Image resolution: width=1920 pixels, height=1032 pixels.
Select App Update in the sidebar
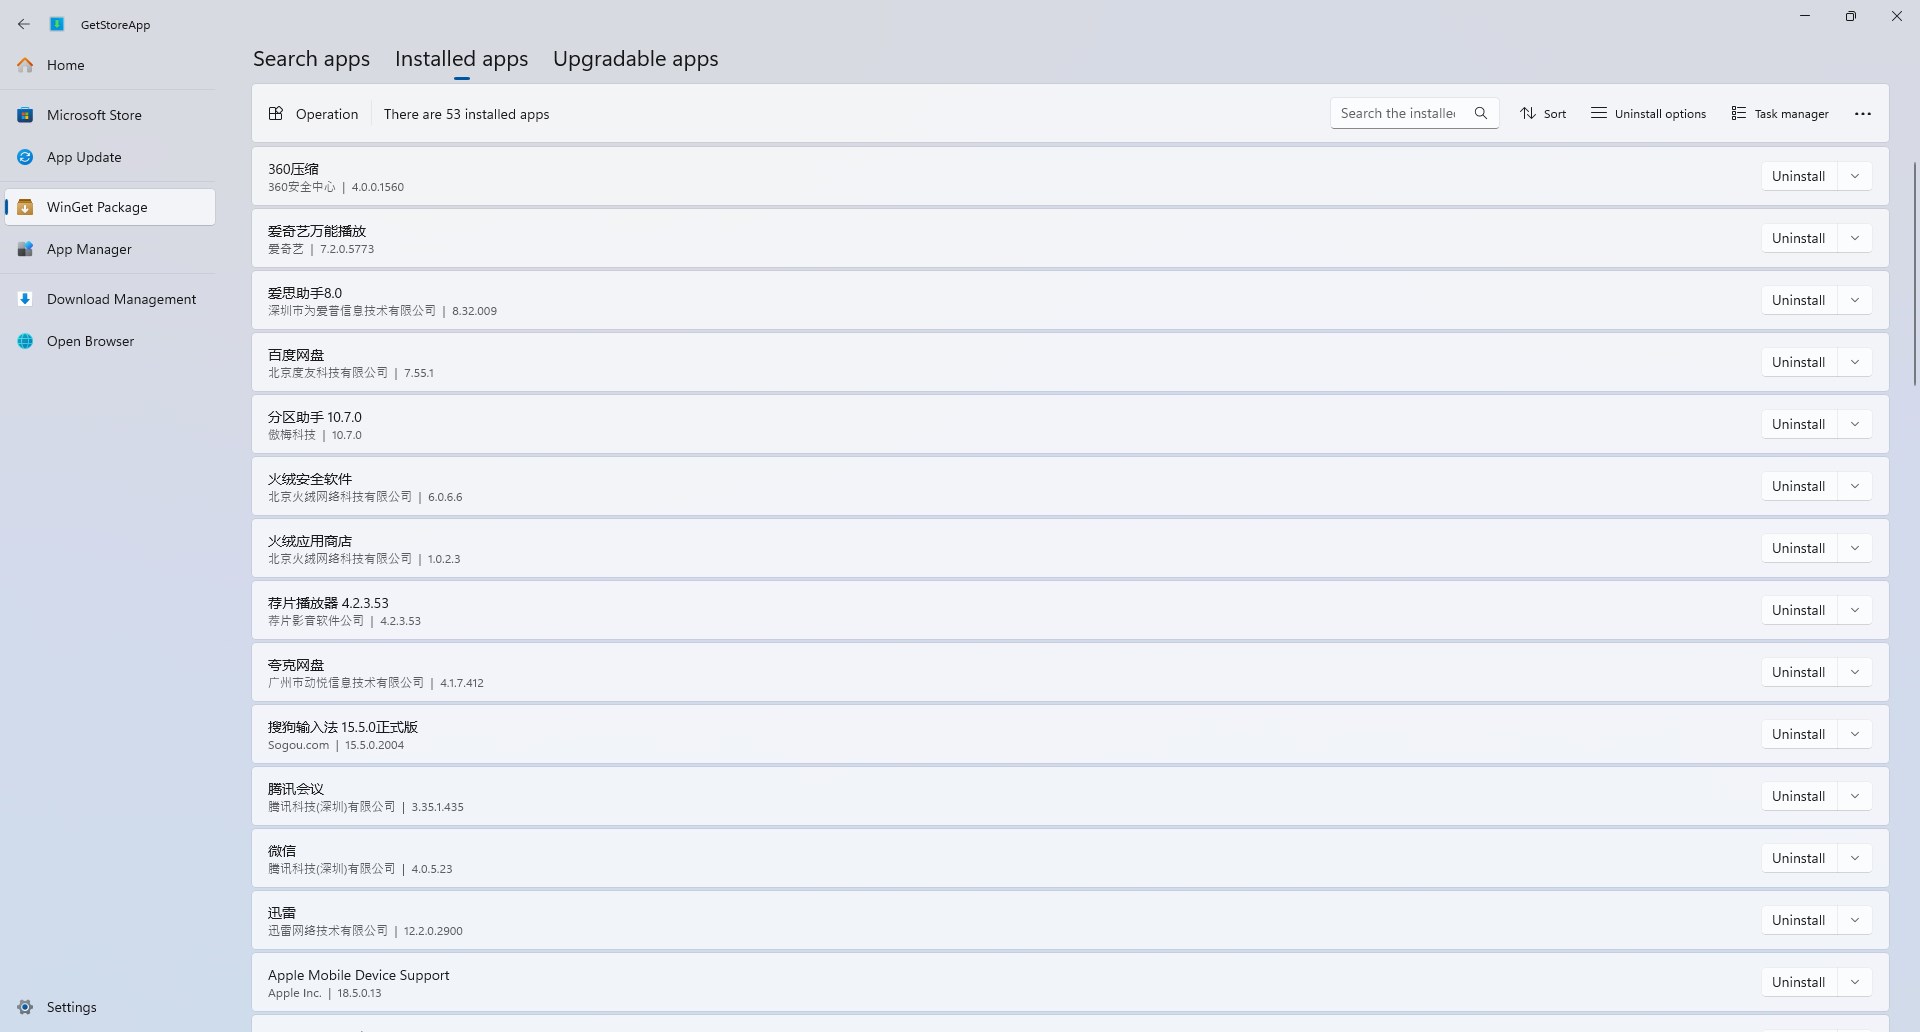(110, 157)
